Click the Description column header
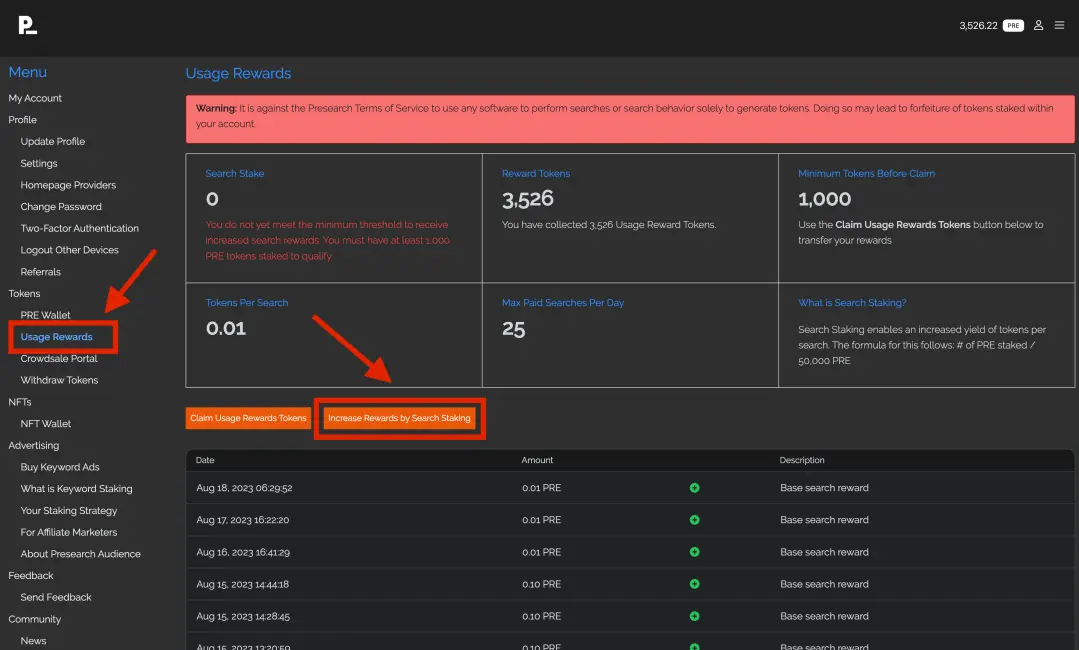Image resolution: width=1079 pixels, height=650 pixels. click(802, 460)
